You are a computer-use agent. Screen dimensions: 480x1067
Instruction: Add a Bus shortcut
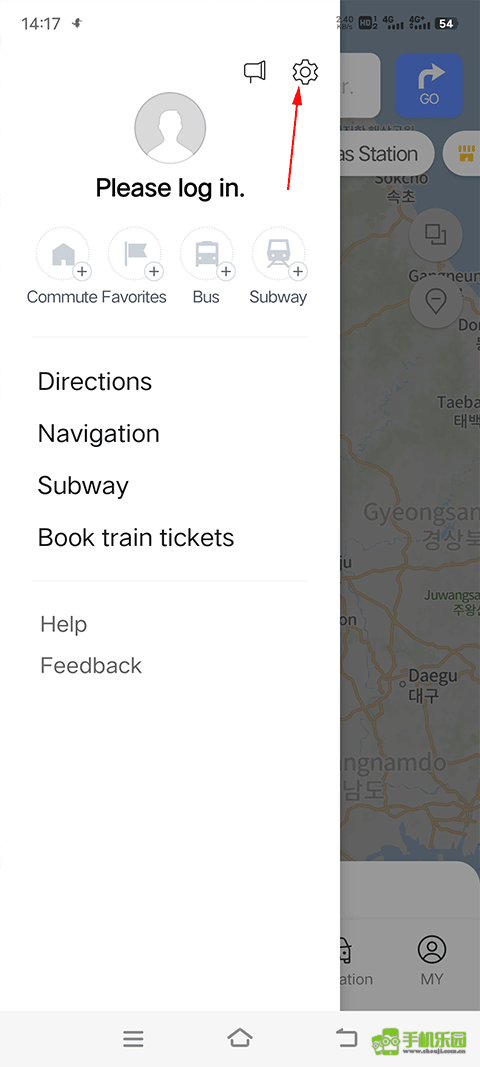206,254
